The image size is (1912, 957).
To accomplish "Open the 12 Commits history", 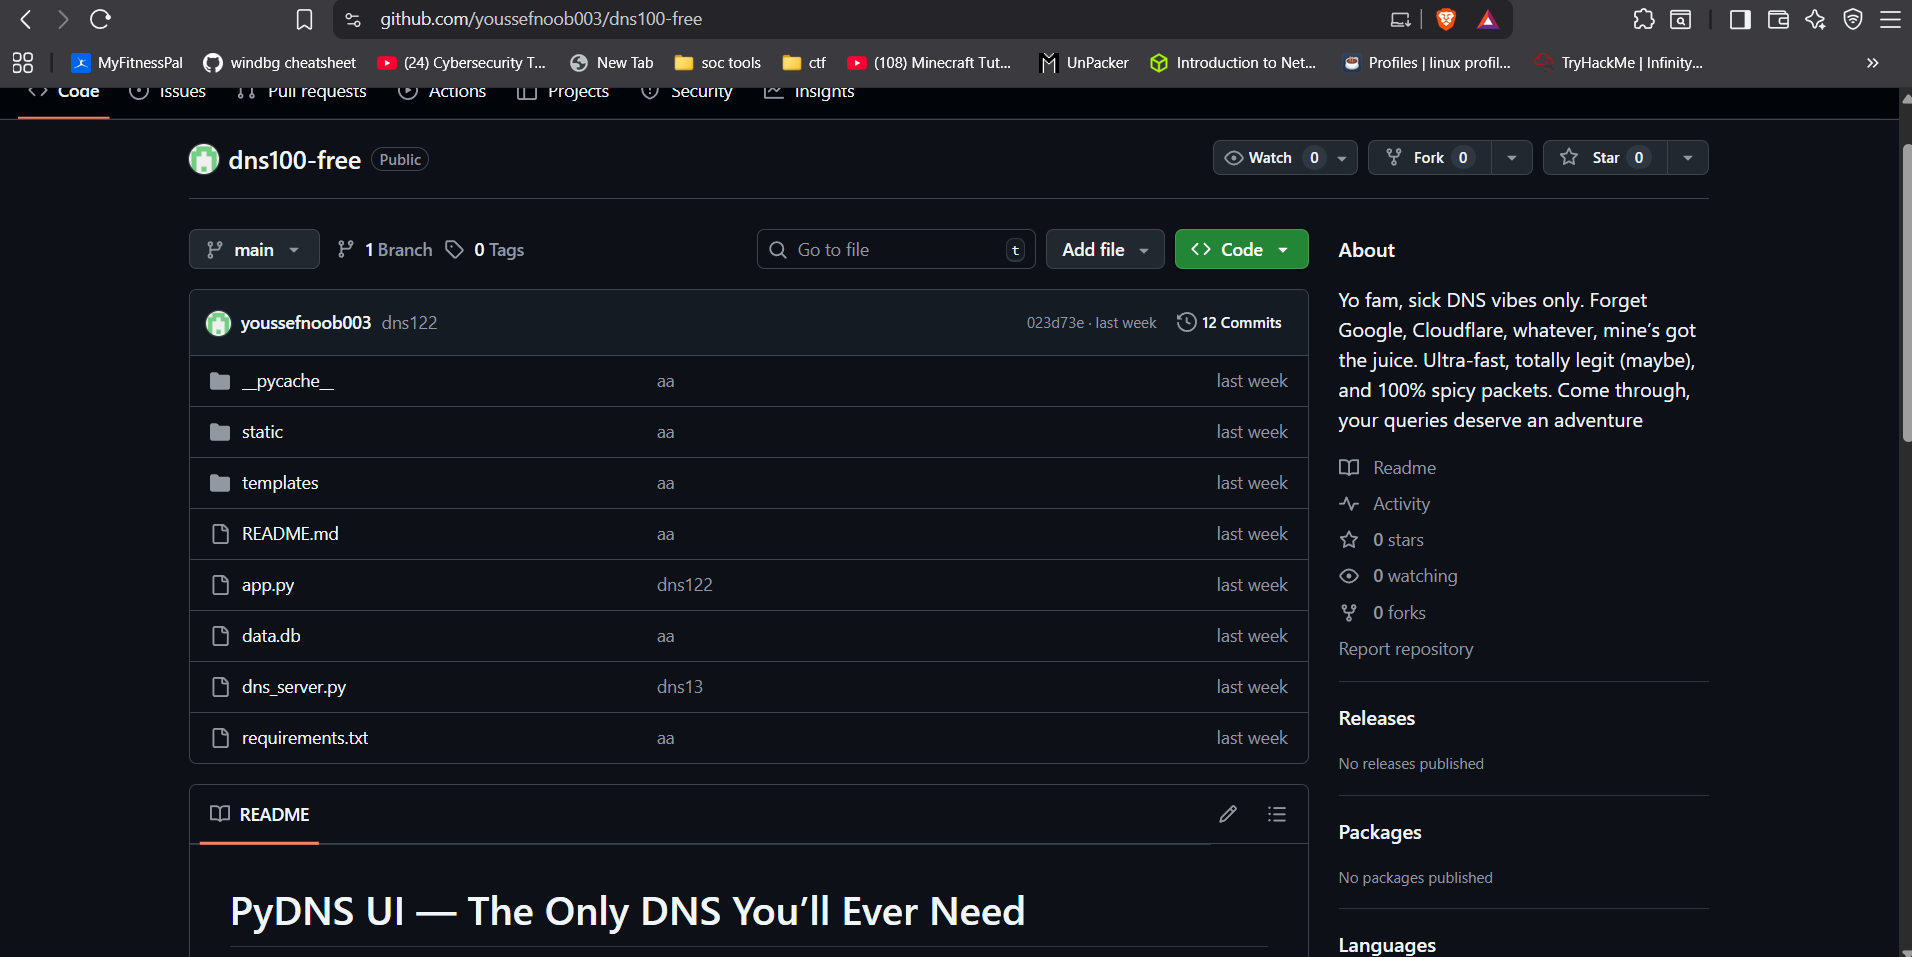I will coord(1229,323).
